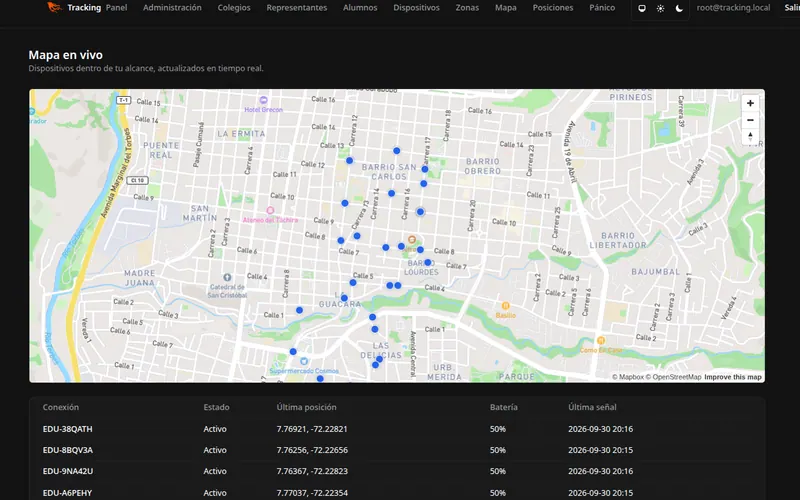Click the 50% battery value for EDU-38QATH
800x500 pixels.
[497, 429]
